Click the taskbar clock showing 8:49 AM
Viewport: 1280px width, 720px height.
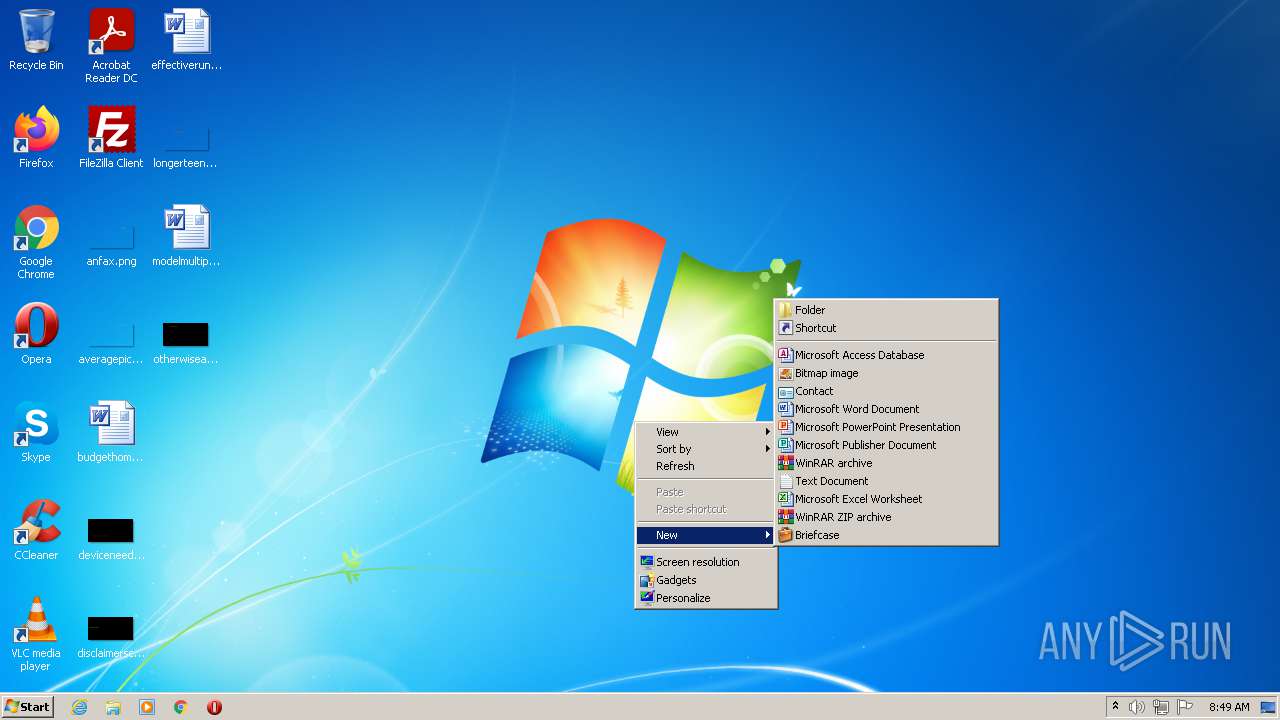(x=1229, y=707)
